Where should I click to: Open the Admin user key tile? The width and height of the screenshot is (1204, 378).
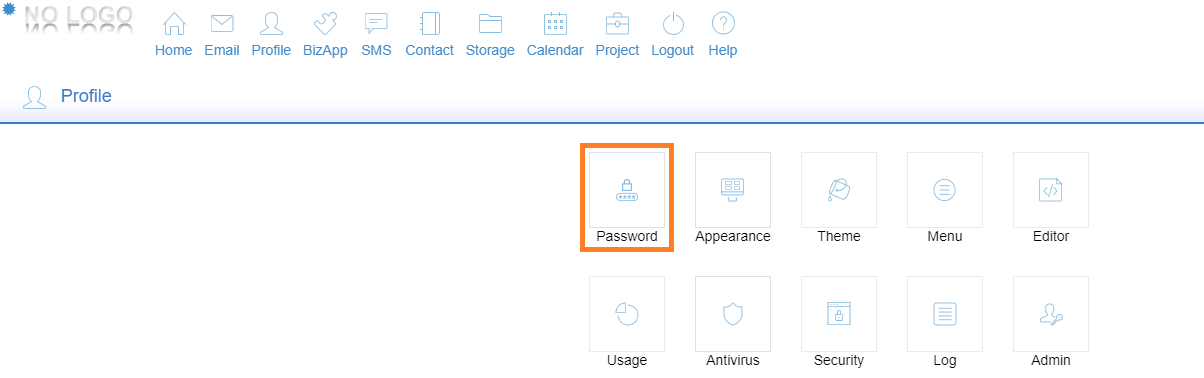[1051, 314]
